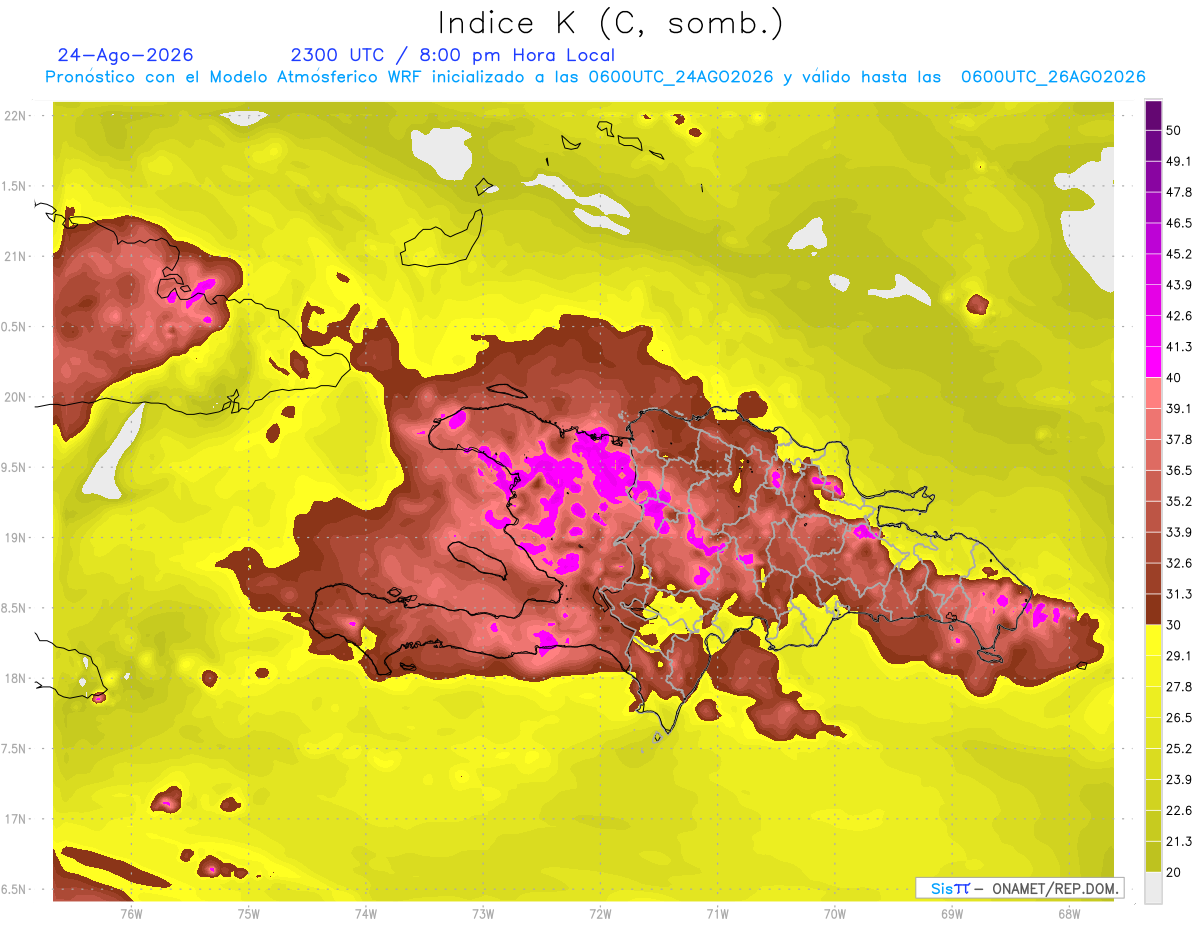Screen dimensions: 1200x927
Task: Click the colorbar value 35.2
Action: click(1179, 501)
